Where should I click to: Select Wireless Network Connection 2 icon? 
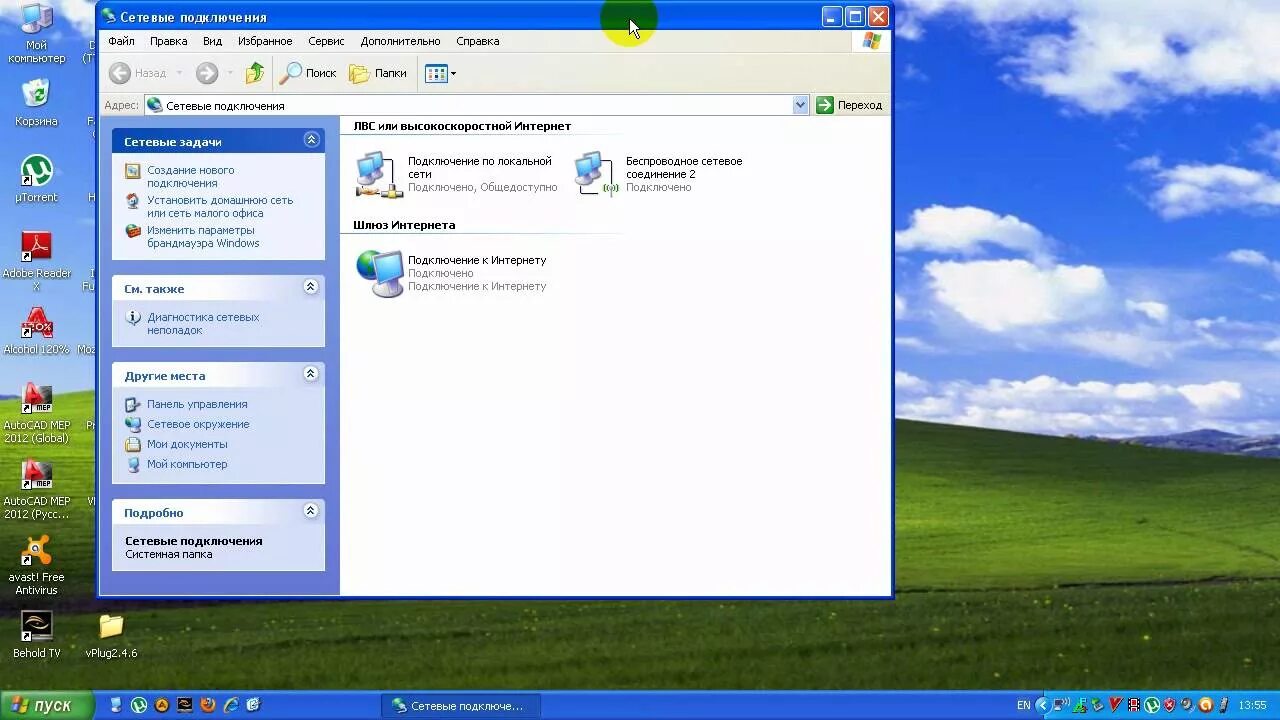(x=597, y=174)
